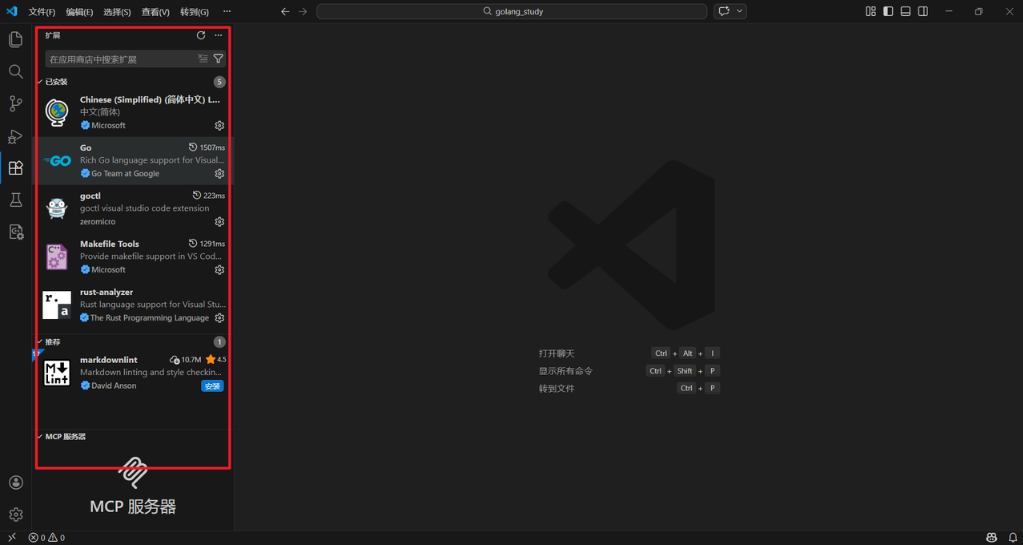Click the VS Code logo menu icon

pyautogui.click(x=12, y=11)
